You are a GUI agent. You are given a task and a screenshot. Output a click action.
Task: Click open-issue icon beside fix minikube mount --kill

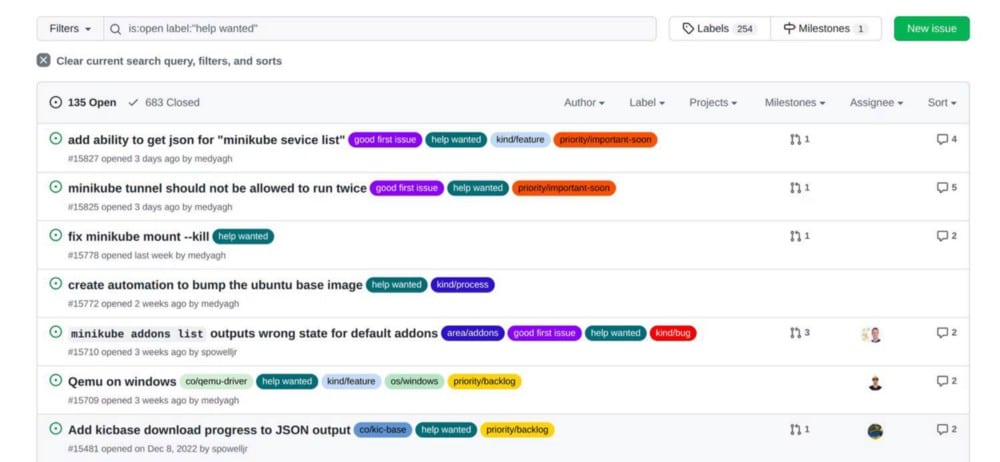pos(56,235)
